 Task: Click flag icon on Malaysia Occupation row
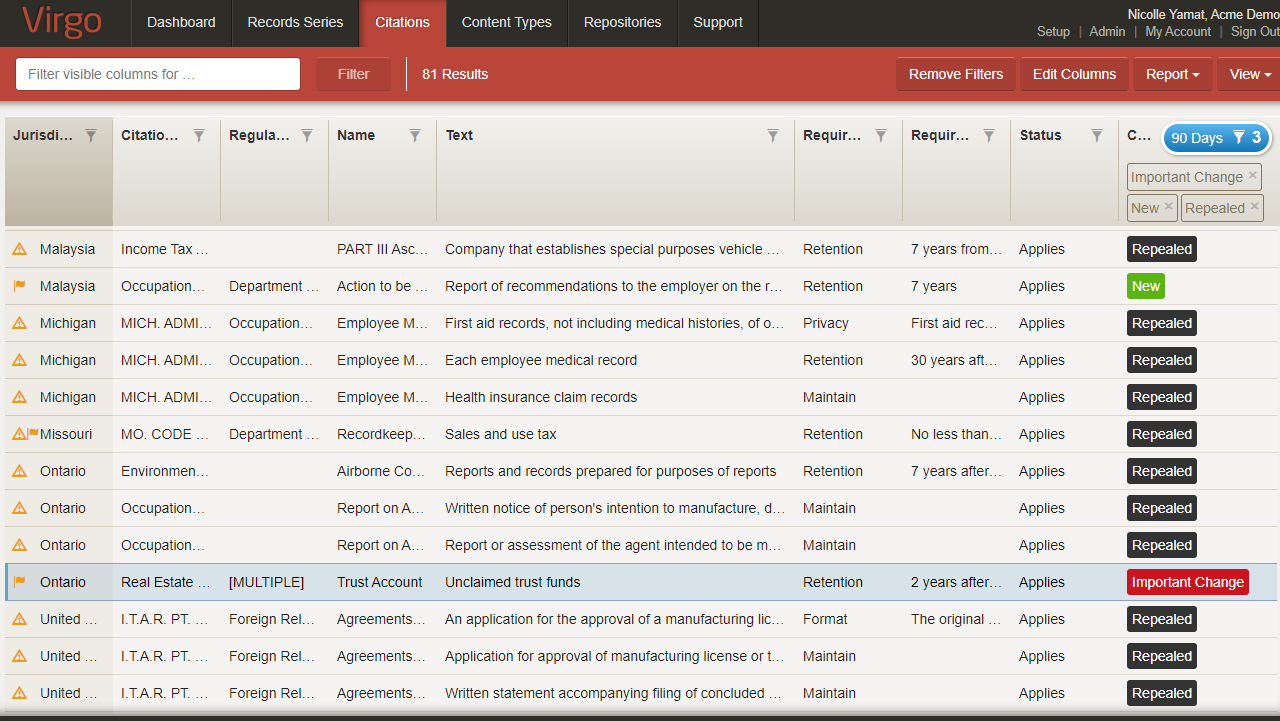click(x=19, y=286)
